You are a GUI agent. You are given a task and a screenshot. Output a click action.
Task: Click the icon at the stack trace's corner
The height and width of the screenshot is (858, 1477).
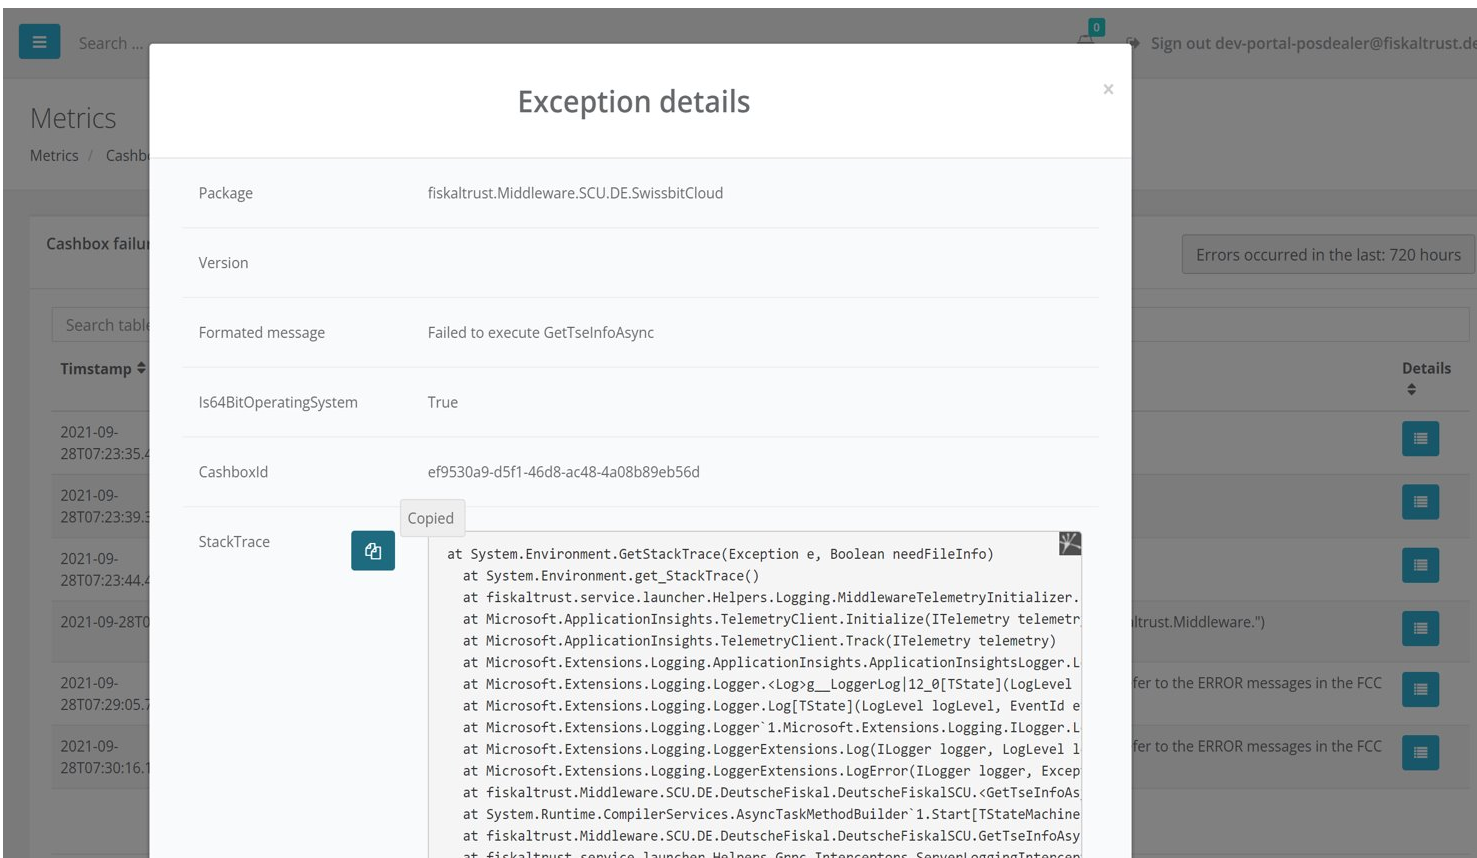(1069, 543)
